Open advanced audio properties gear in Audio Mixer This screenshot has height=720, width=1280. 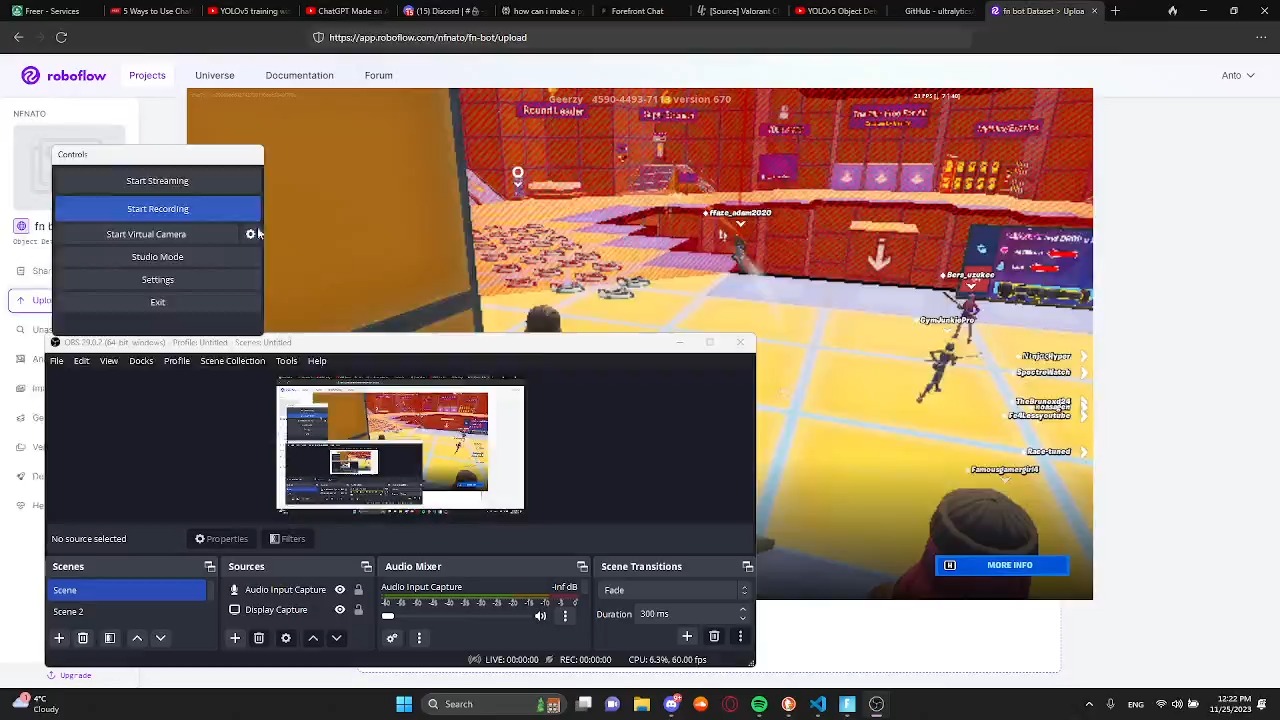(391, 638)
